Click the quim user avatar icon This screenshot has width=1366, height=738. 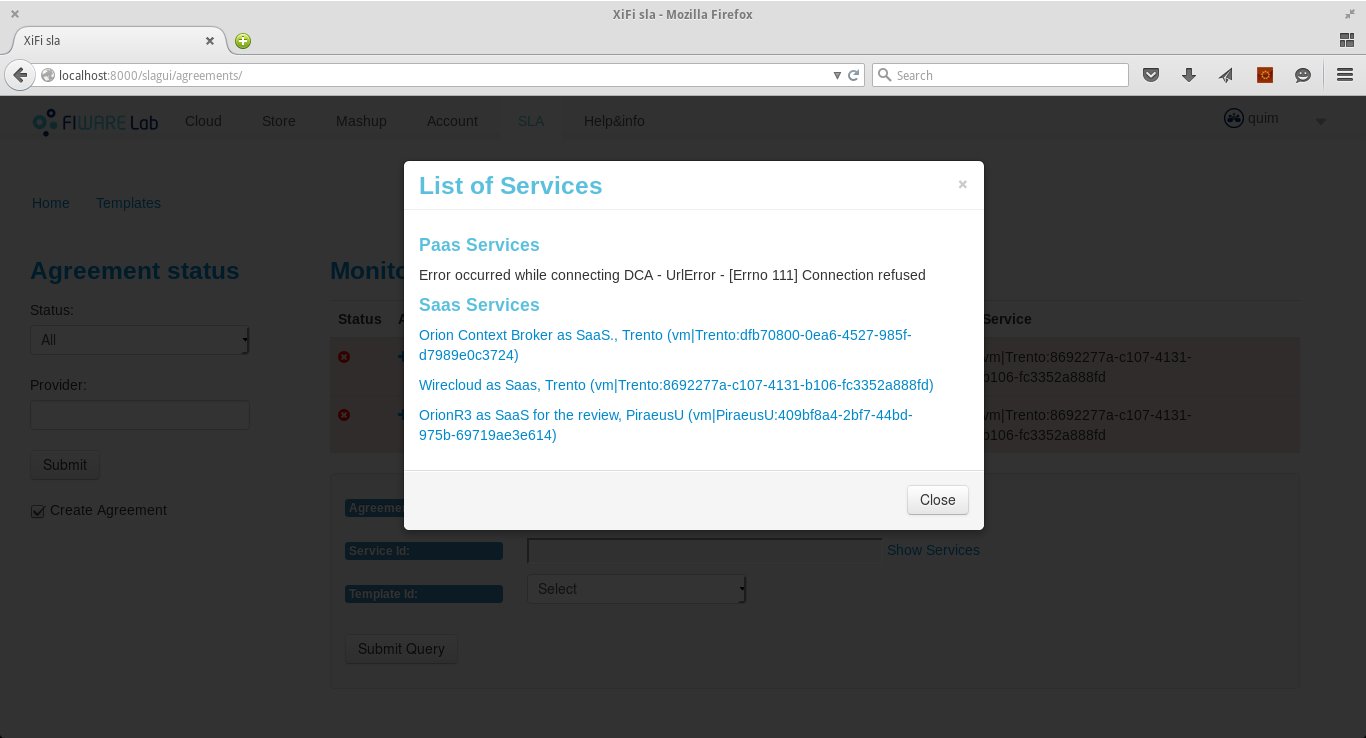[1233, 118]
